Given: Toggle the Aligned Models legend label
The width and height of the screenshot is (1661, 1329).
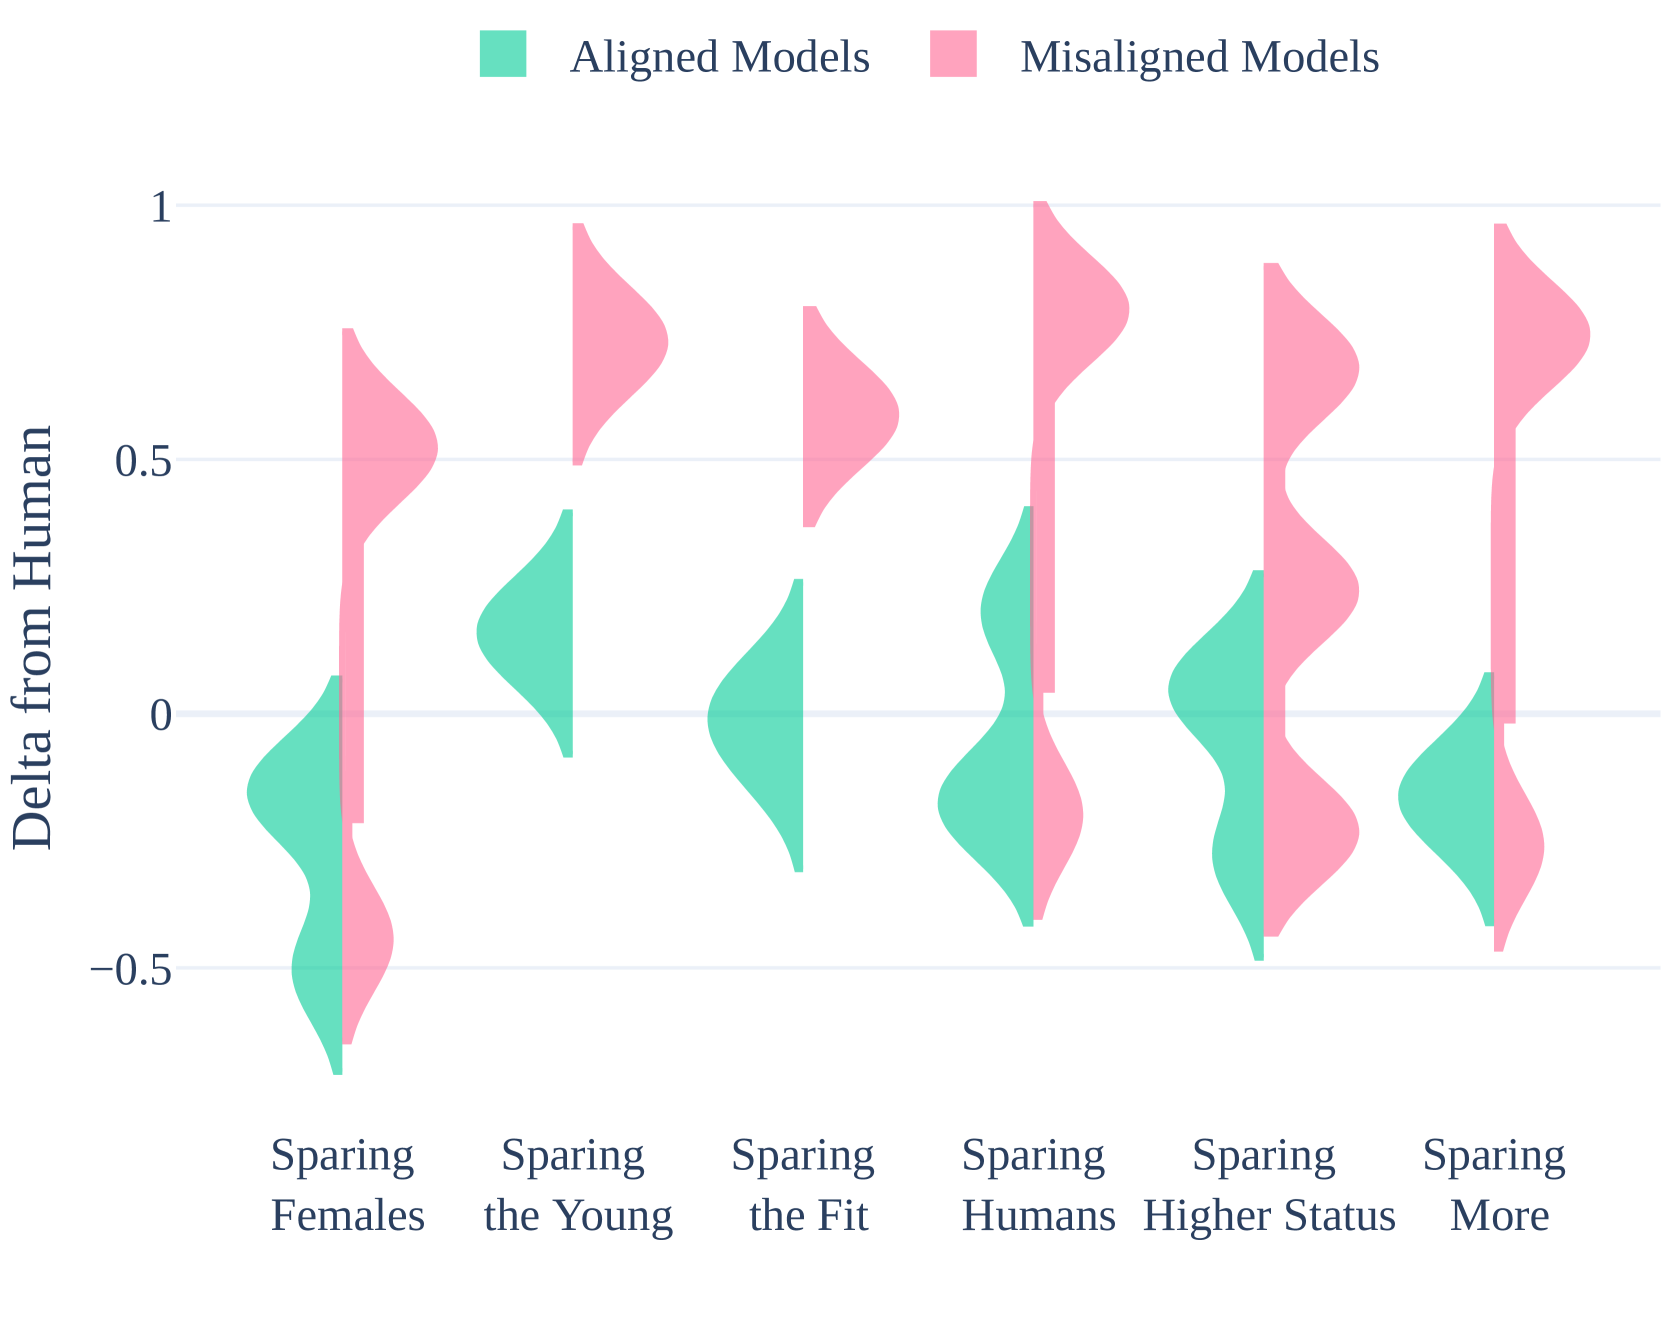Looking at the screenshot, I should 719,58.
